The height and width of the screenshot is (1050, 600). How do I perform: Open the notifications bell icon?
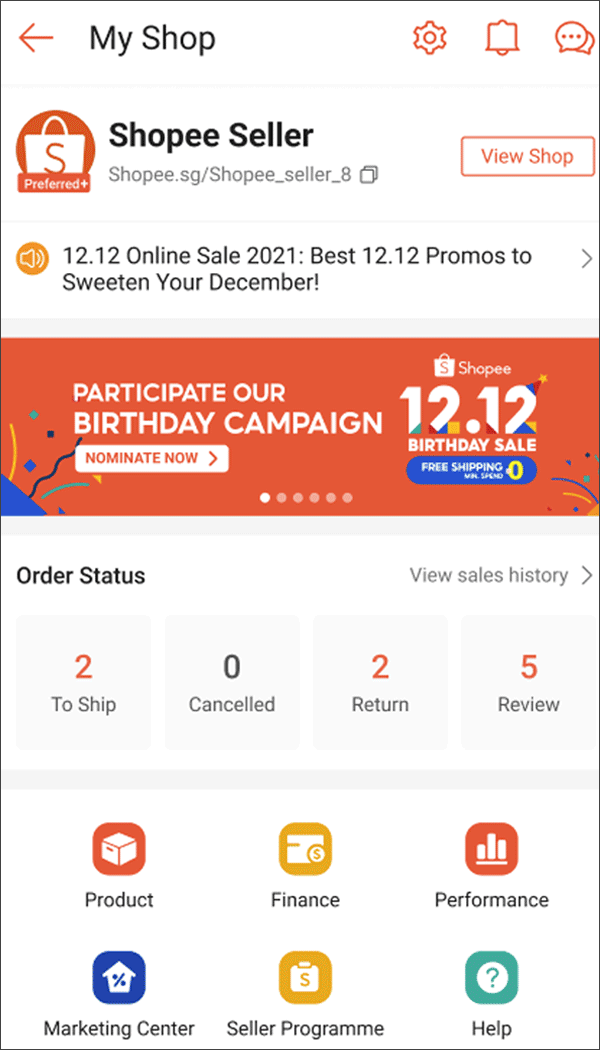(501, 36)
